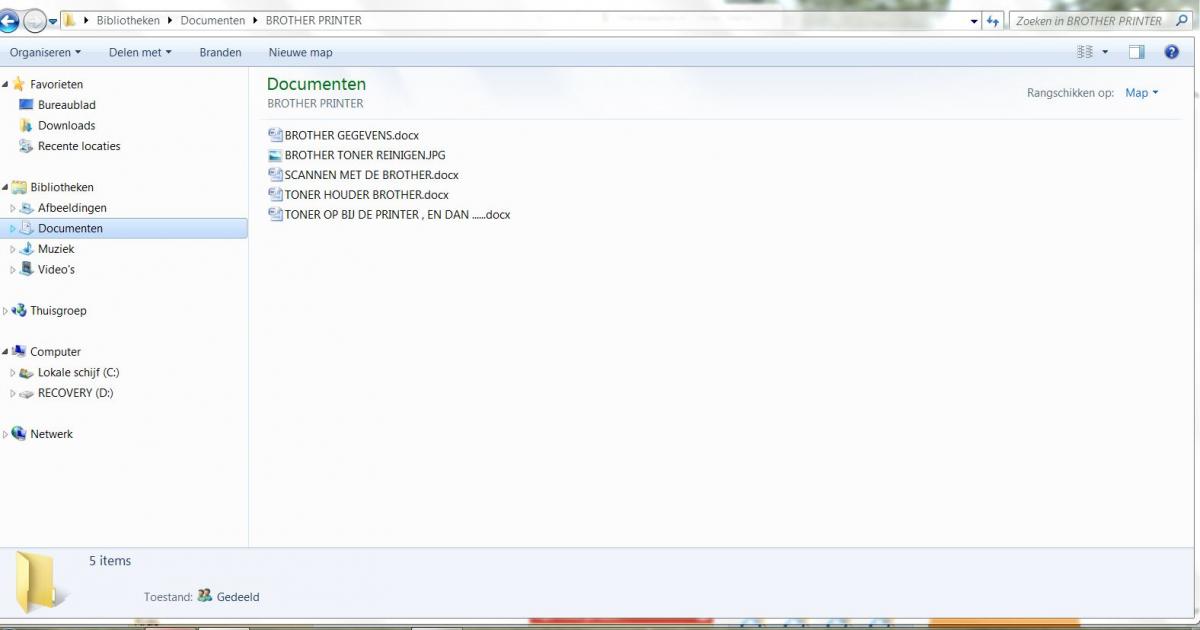Click the Branden toolbar button

(220, 52)
